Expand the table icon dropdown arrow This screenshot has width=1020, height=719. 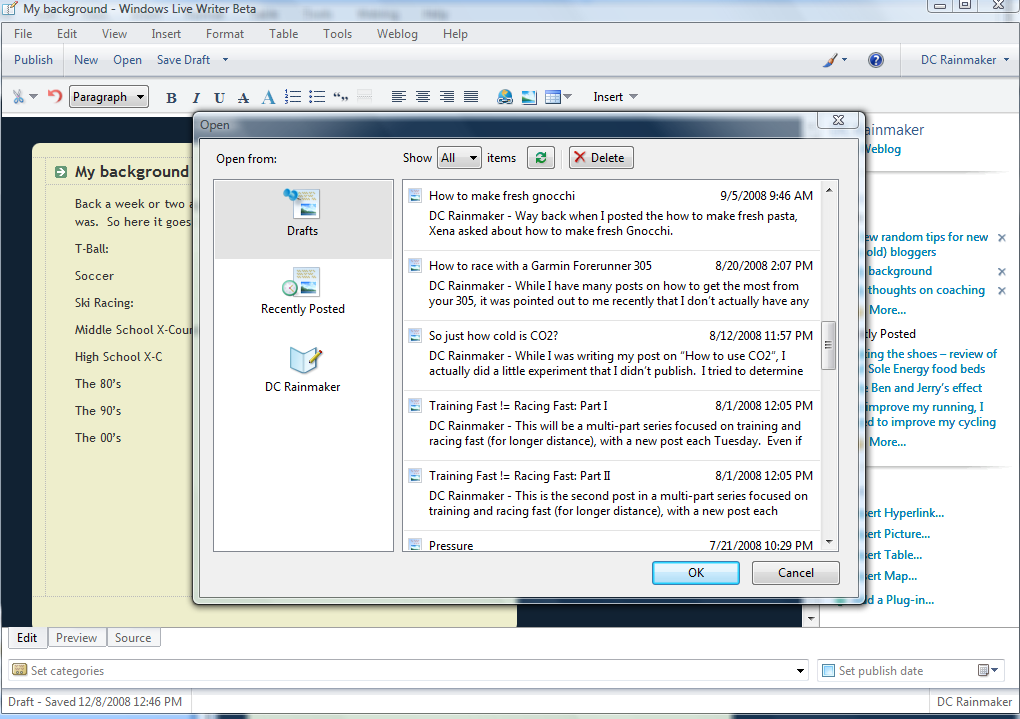567,97
